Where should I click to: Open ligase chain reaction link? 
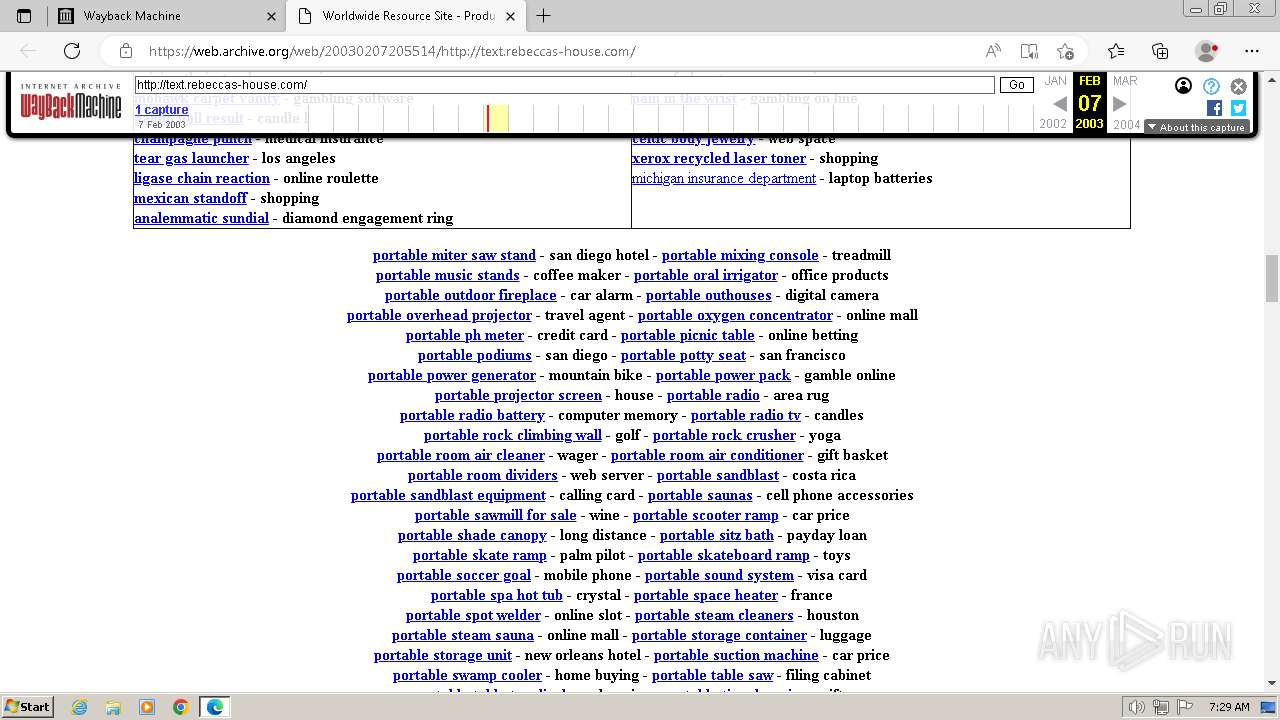click(202, 178)
